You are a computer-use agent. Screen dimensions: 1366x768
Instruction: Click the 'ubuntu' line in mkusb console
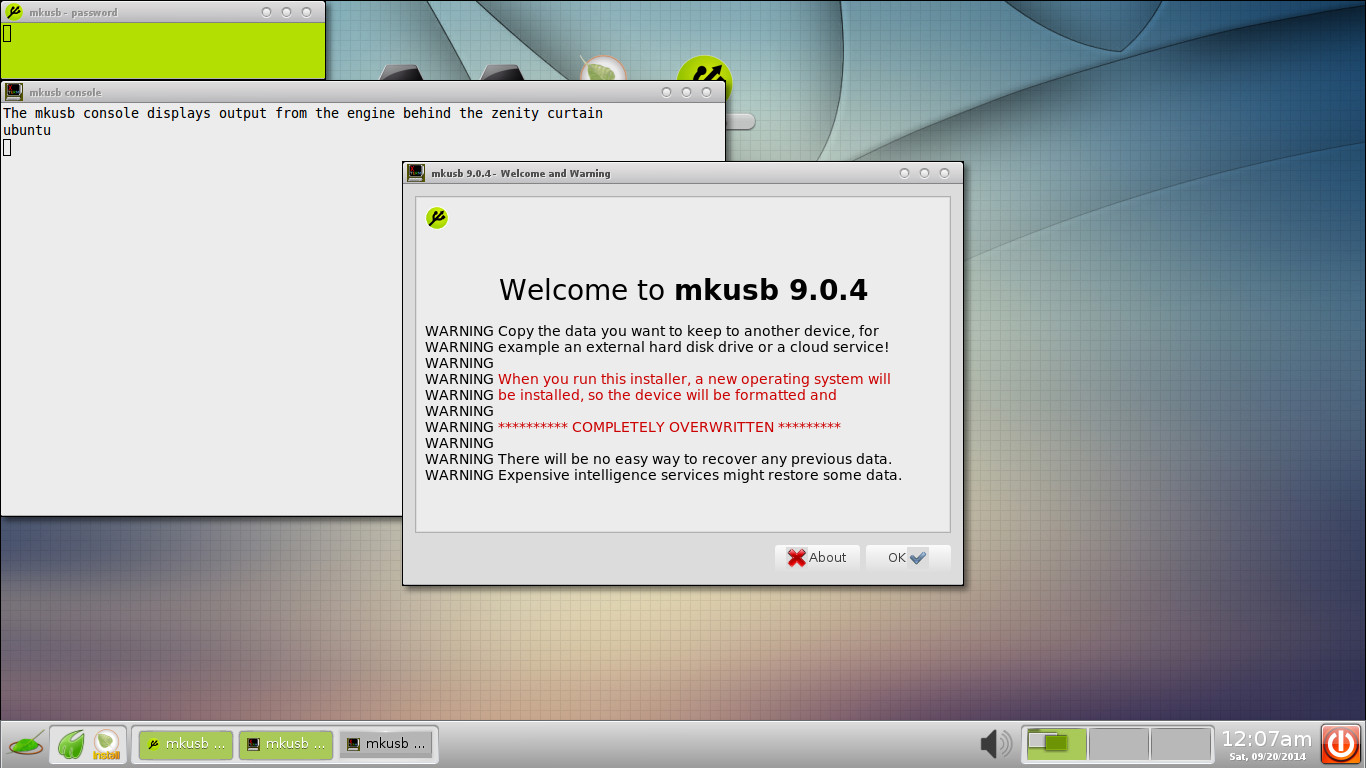(27, 130)
